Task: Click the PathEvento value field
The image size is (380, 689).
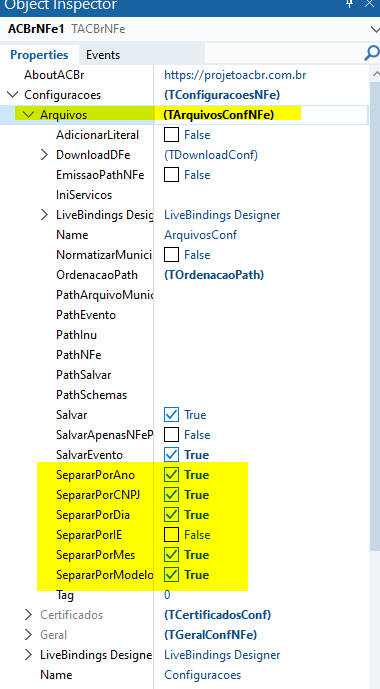Action: (x=262, y=315)
